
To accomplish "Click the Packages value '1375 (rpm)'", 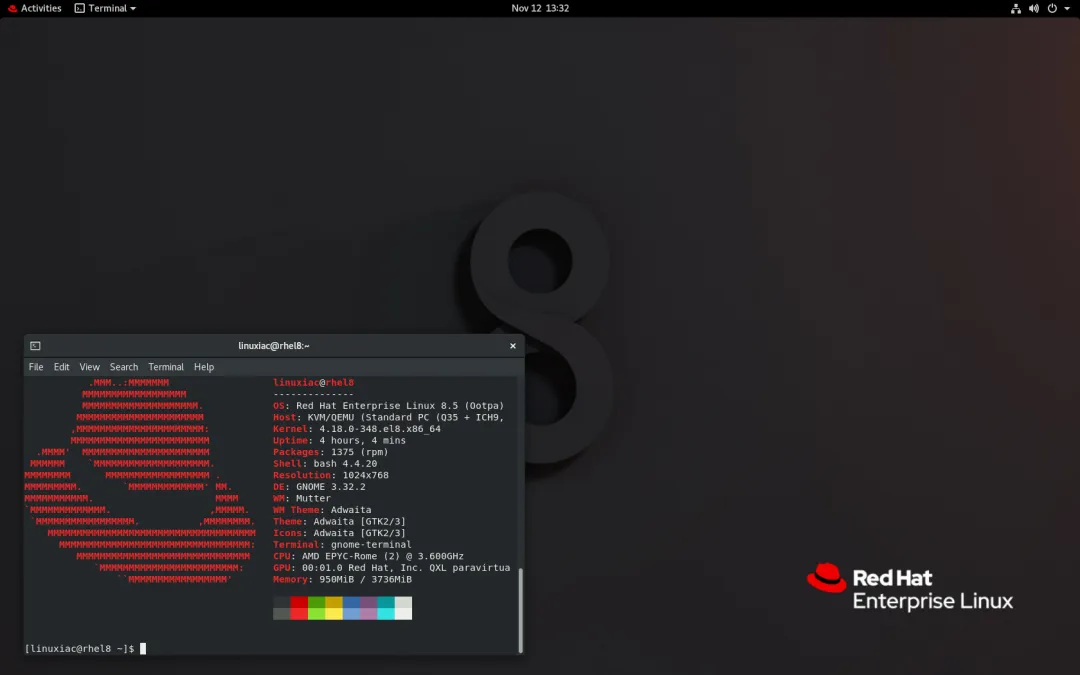I will click(360, 452).
